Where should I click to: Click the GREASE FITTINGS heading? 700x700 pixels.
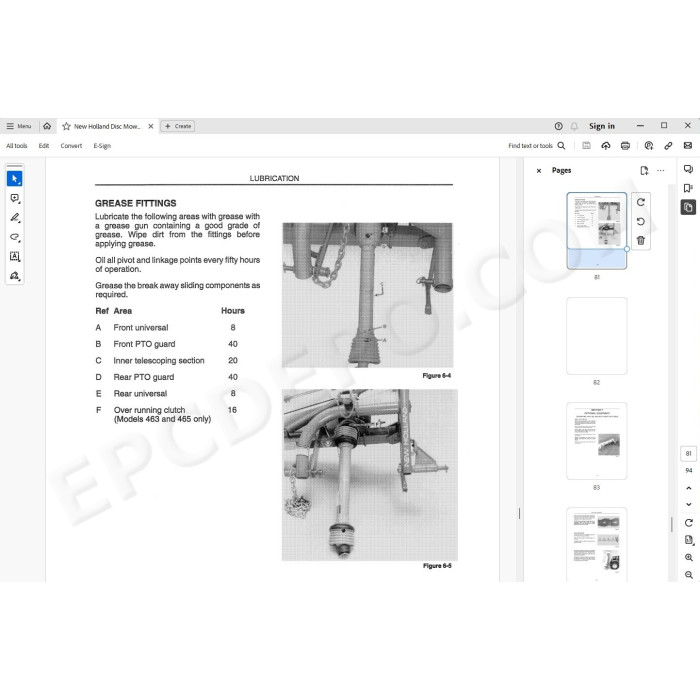click(136, 203)
